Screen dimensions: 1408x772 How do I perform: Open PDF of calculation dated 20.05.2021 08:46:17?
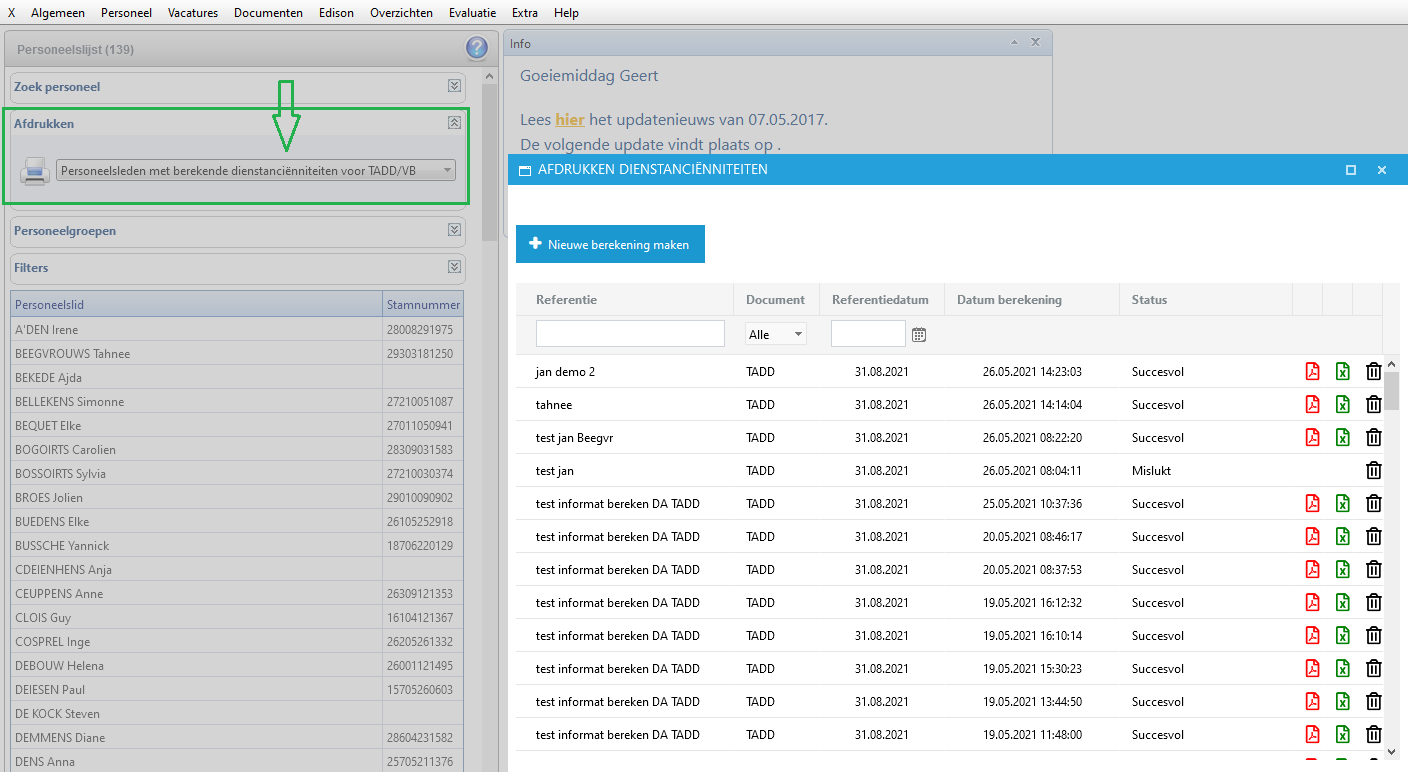(1312, 537)
